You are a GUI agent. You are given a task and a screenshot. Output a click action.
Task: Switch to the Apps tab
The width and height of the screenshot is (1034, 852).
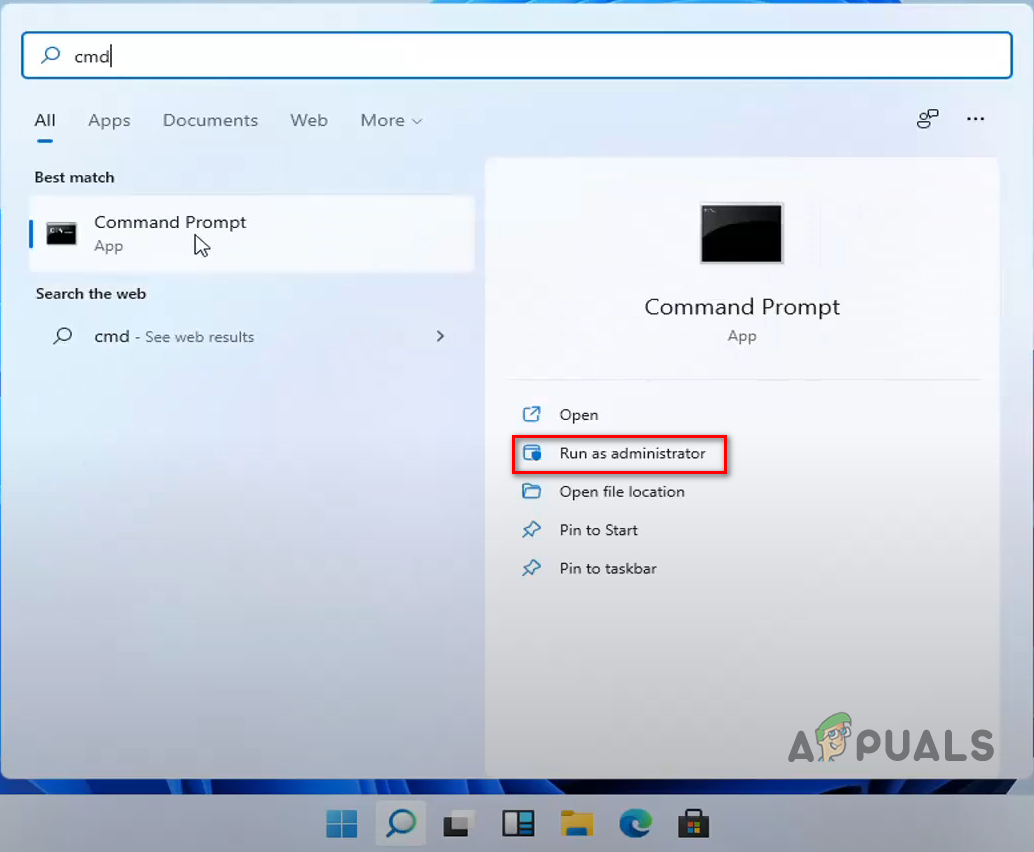(109, 121)
